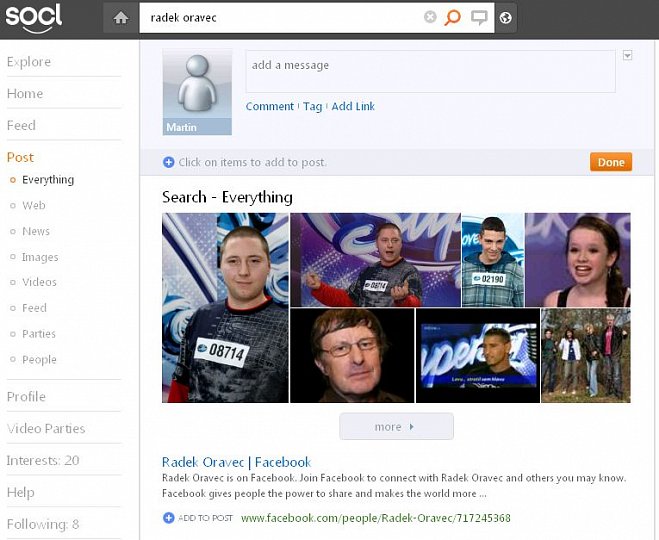Click the Add Link option
Viewport: 659px width, 540px height.
353,106
